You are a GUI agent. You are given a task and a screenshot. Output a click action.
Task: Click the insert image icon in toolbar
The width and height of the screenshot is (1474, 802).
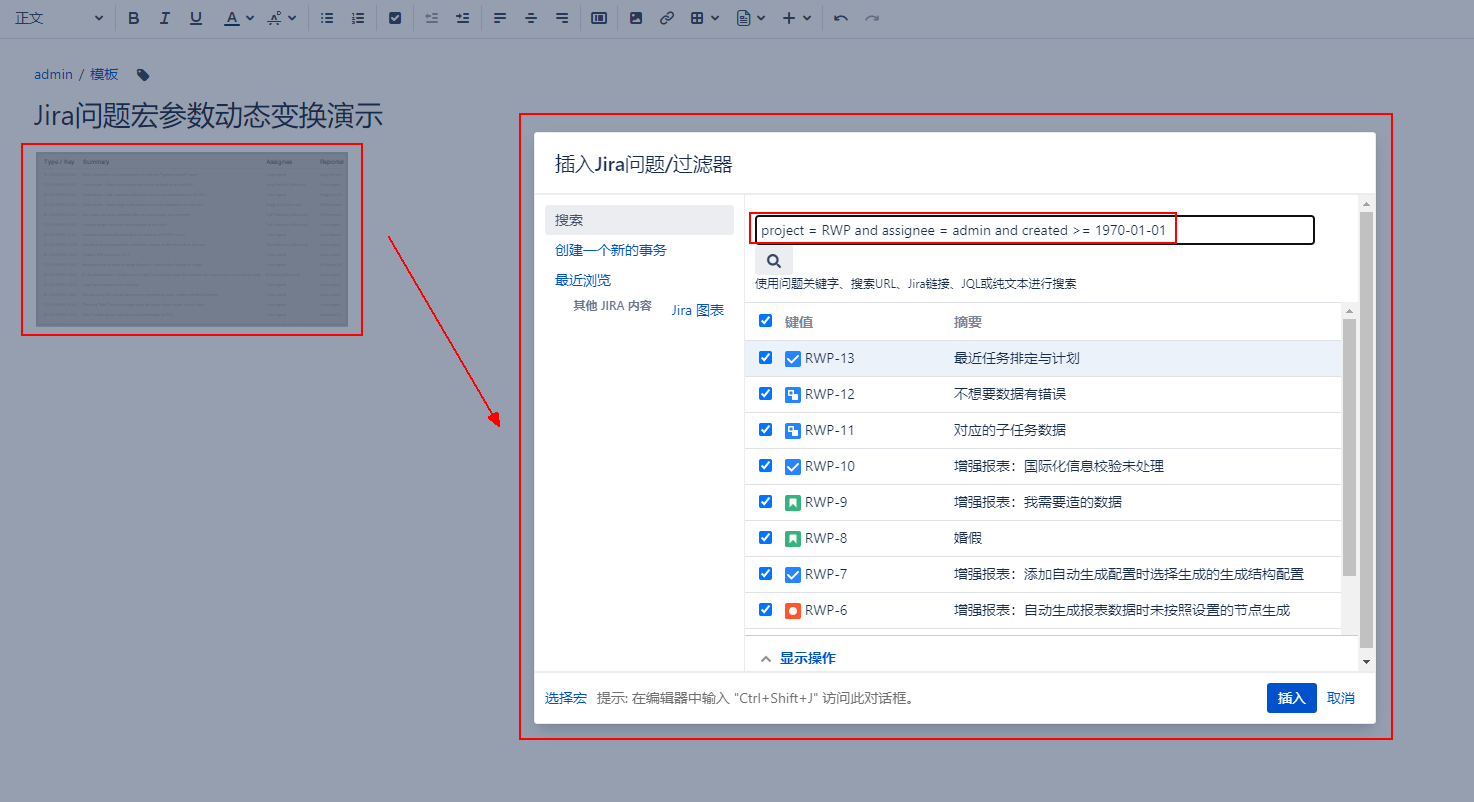pyautogui.click(x=636, y=18)
